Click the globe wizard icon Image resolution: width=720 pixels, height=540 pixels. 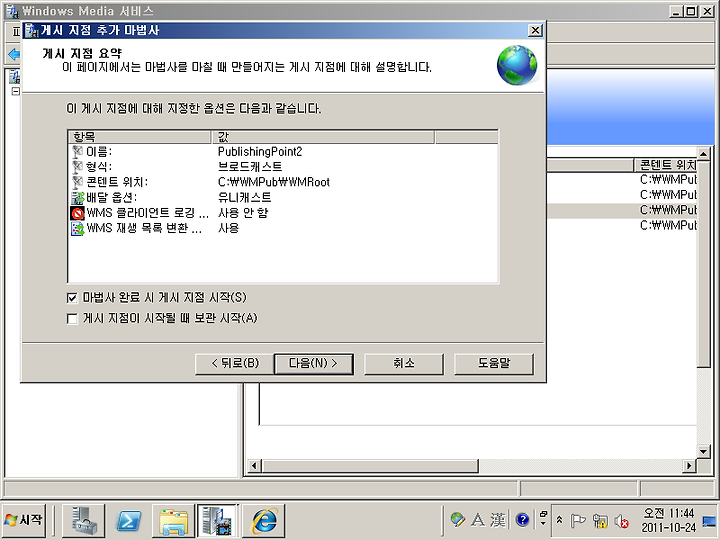pos(517,65)
